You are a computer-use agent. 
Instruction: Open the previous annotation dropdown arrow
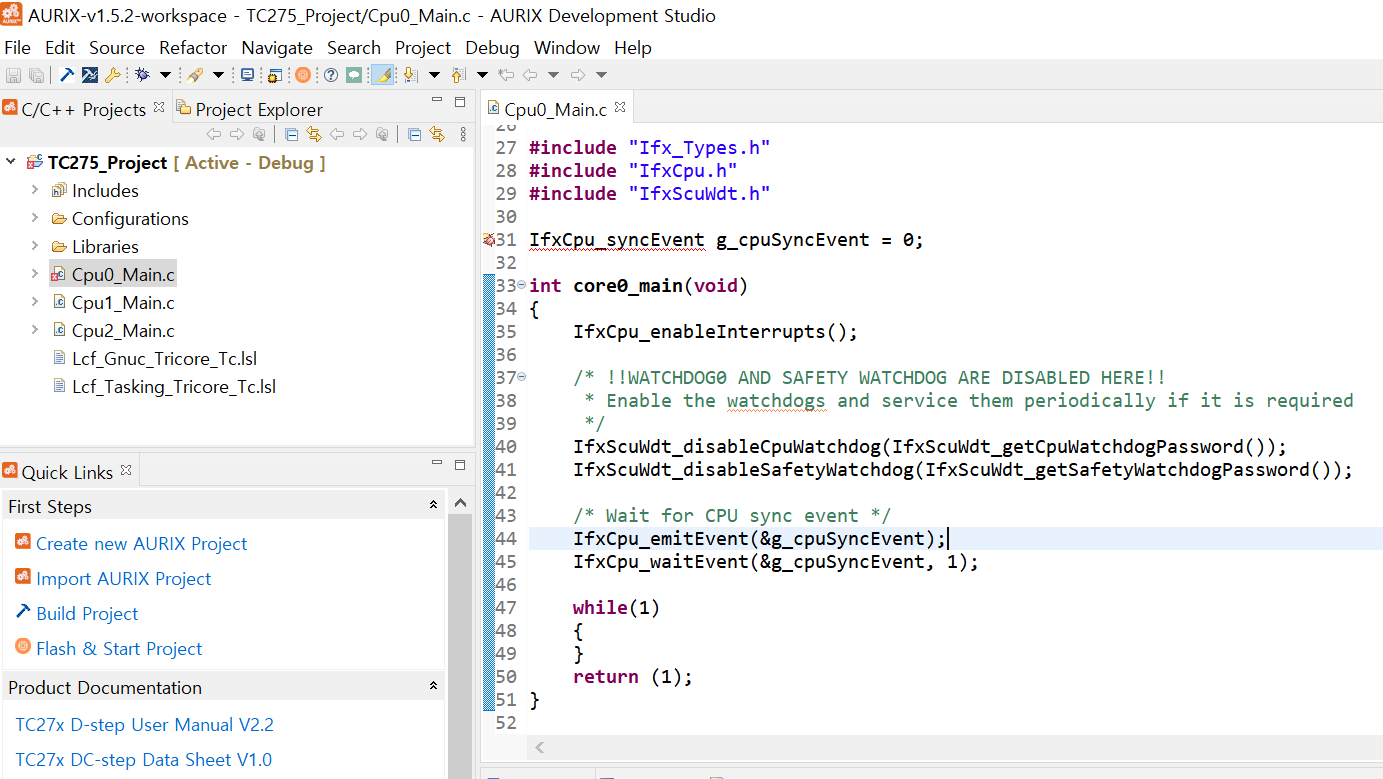[482, 75]
